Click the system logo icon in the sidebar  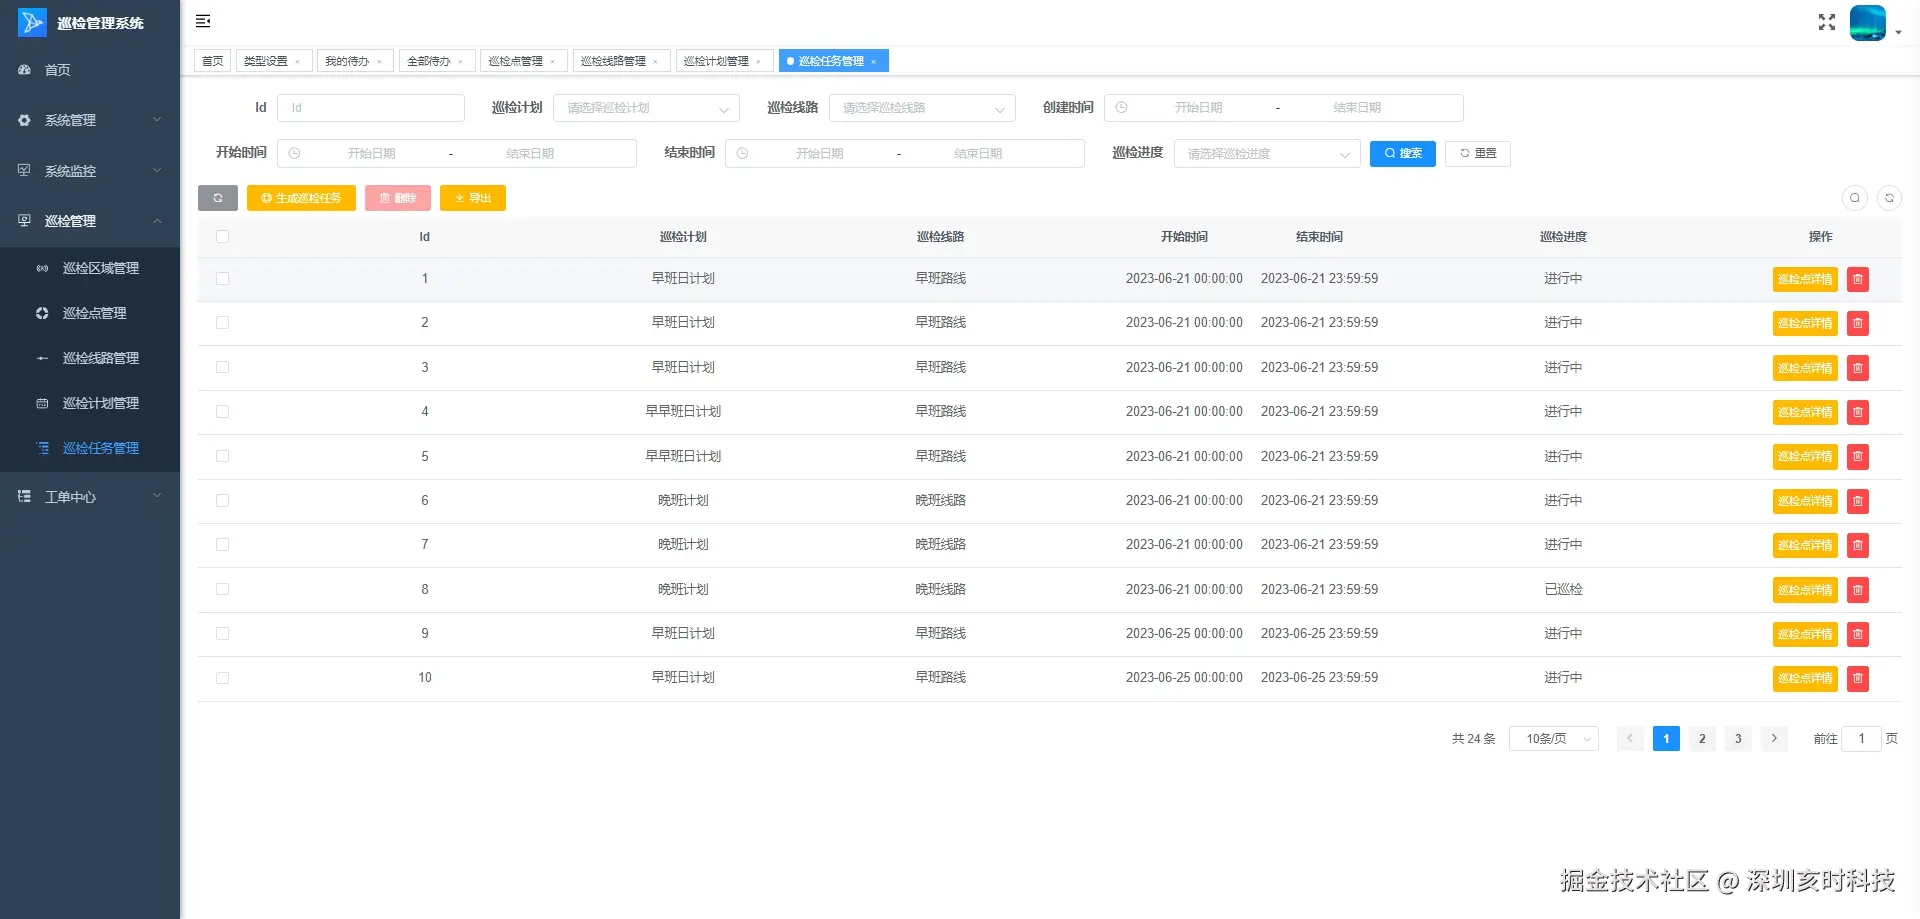click(x=32, y=22)
